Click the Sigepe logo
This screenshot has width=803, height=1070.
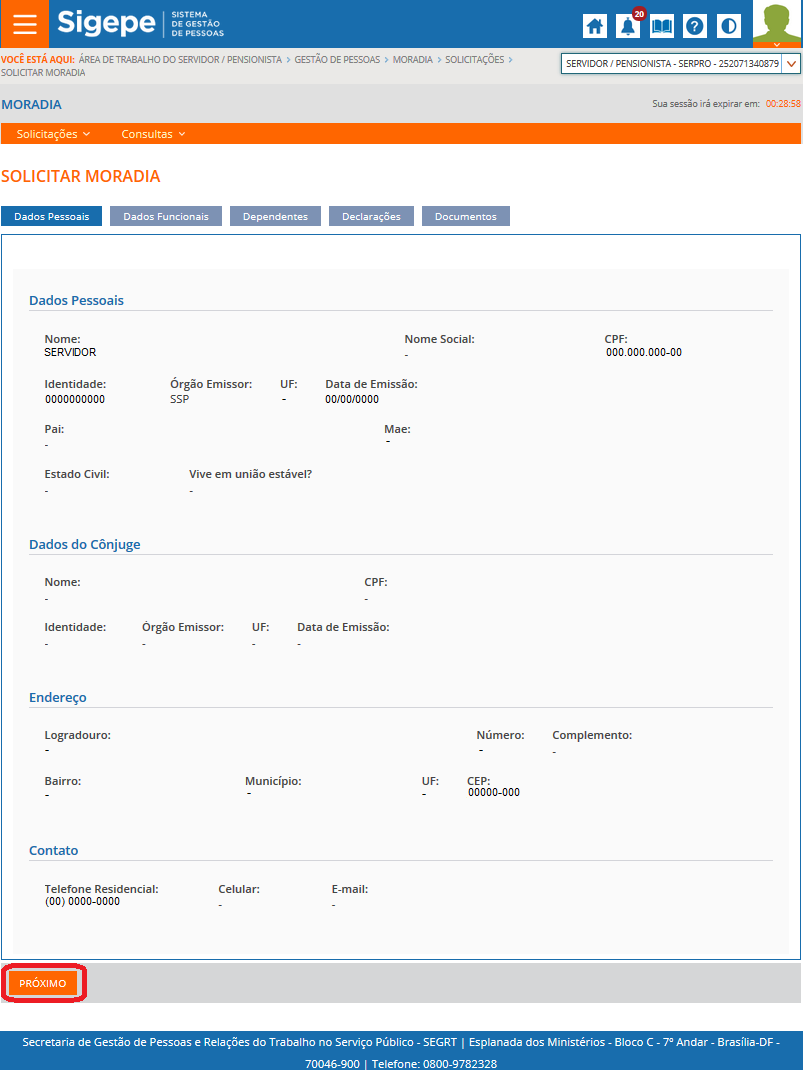tap(106, 24)
